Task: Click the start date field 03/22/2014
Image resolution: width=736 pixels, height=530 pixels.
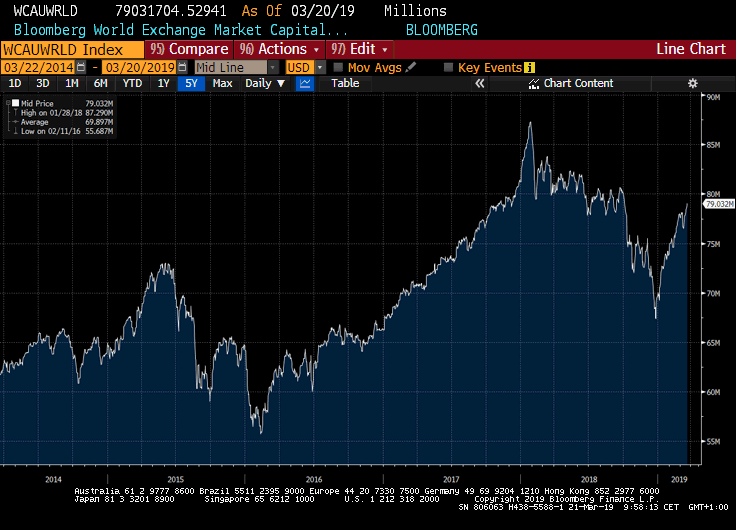Action: click(38, 68)
